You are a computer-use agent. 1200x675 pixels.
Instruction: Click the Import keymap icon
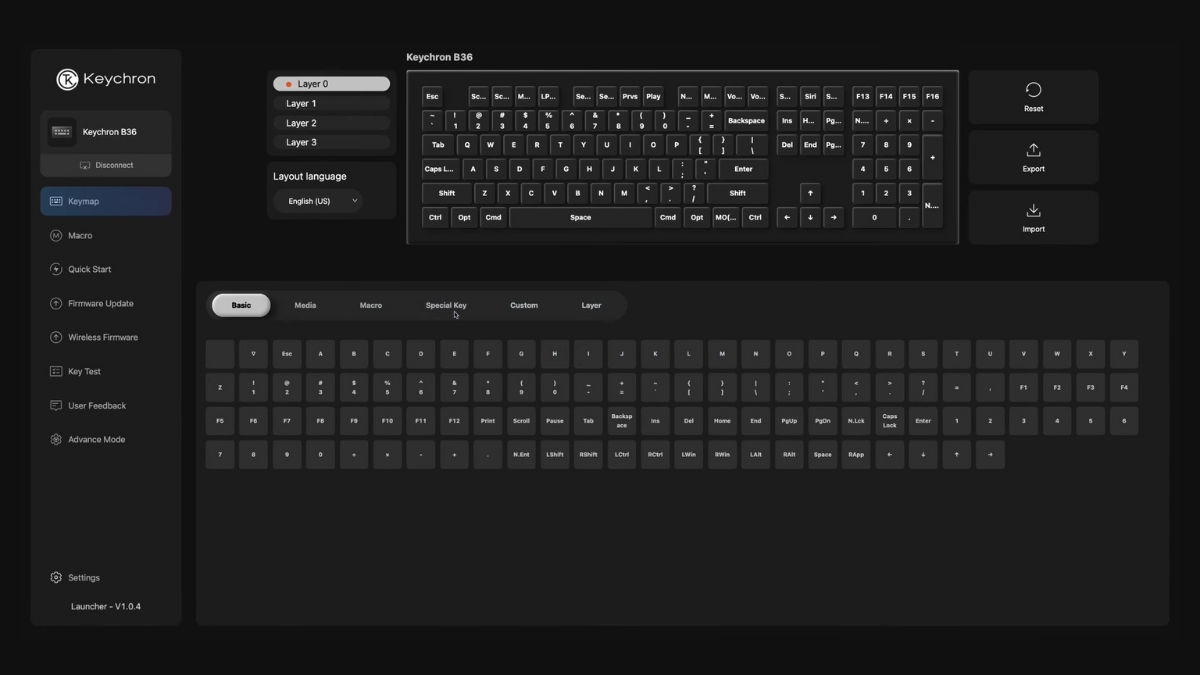pyautogui.click(x=1033, y=210)
